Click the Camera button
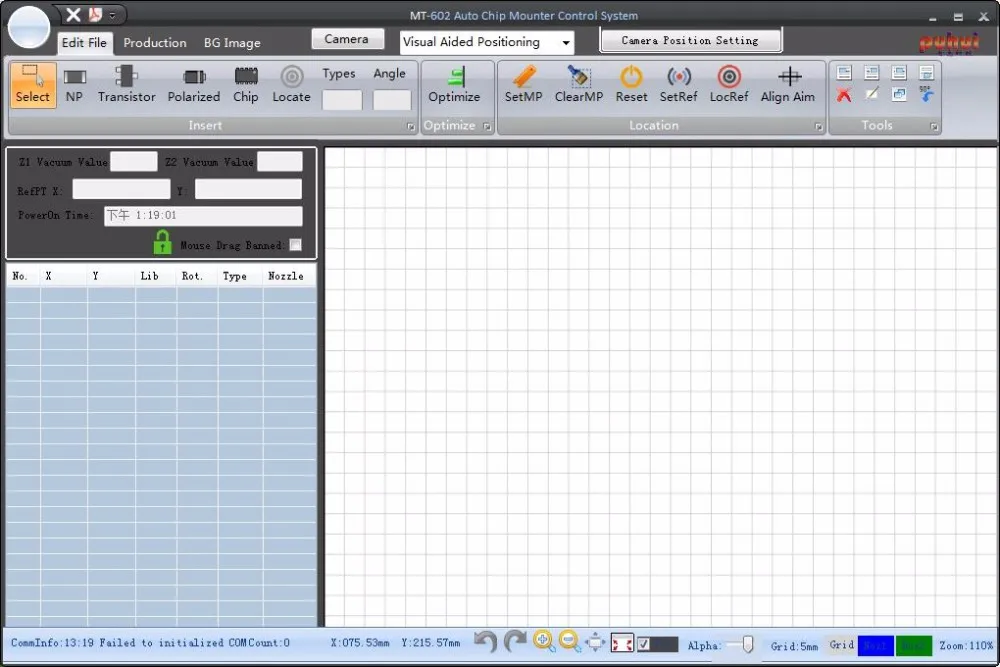The width and height of the screenshot is (1000, 667). coord(348,39)
